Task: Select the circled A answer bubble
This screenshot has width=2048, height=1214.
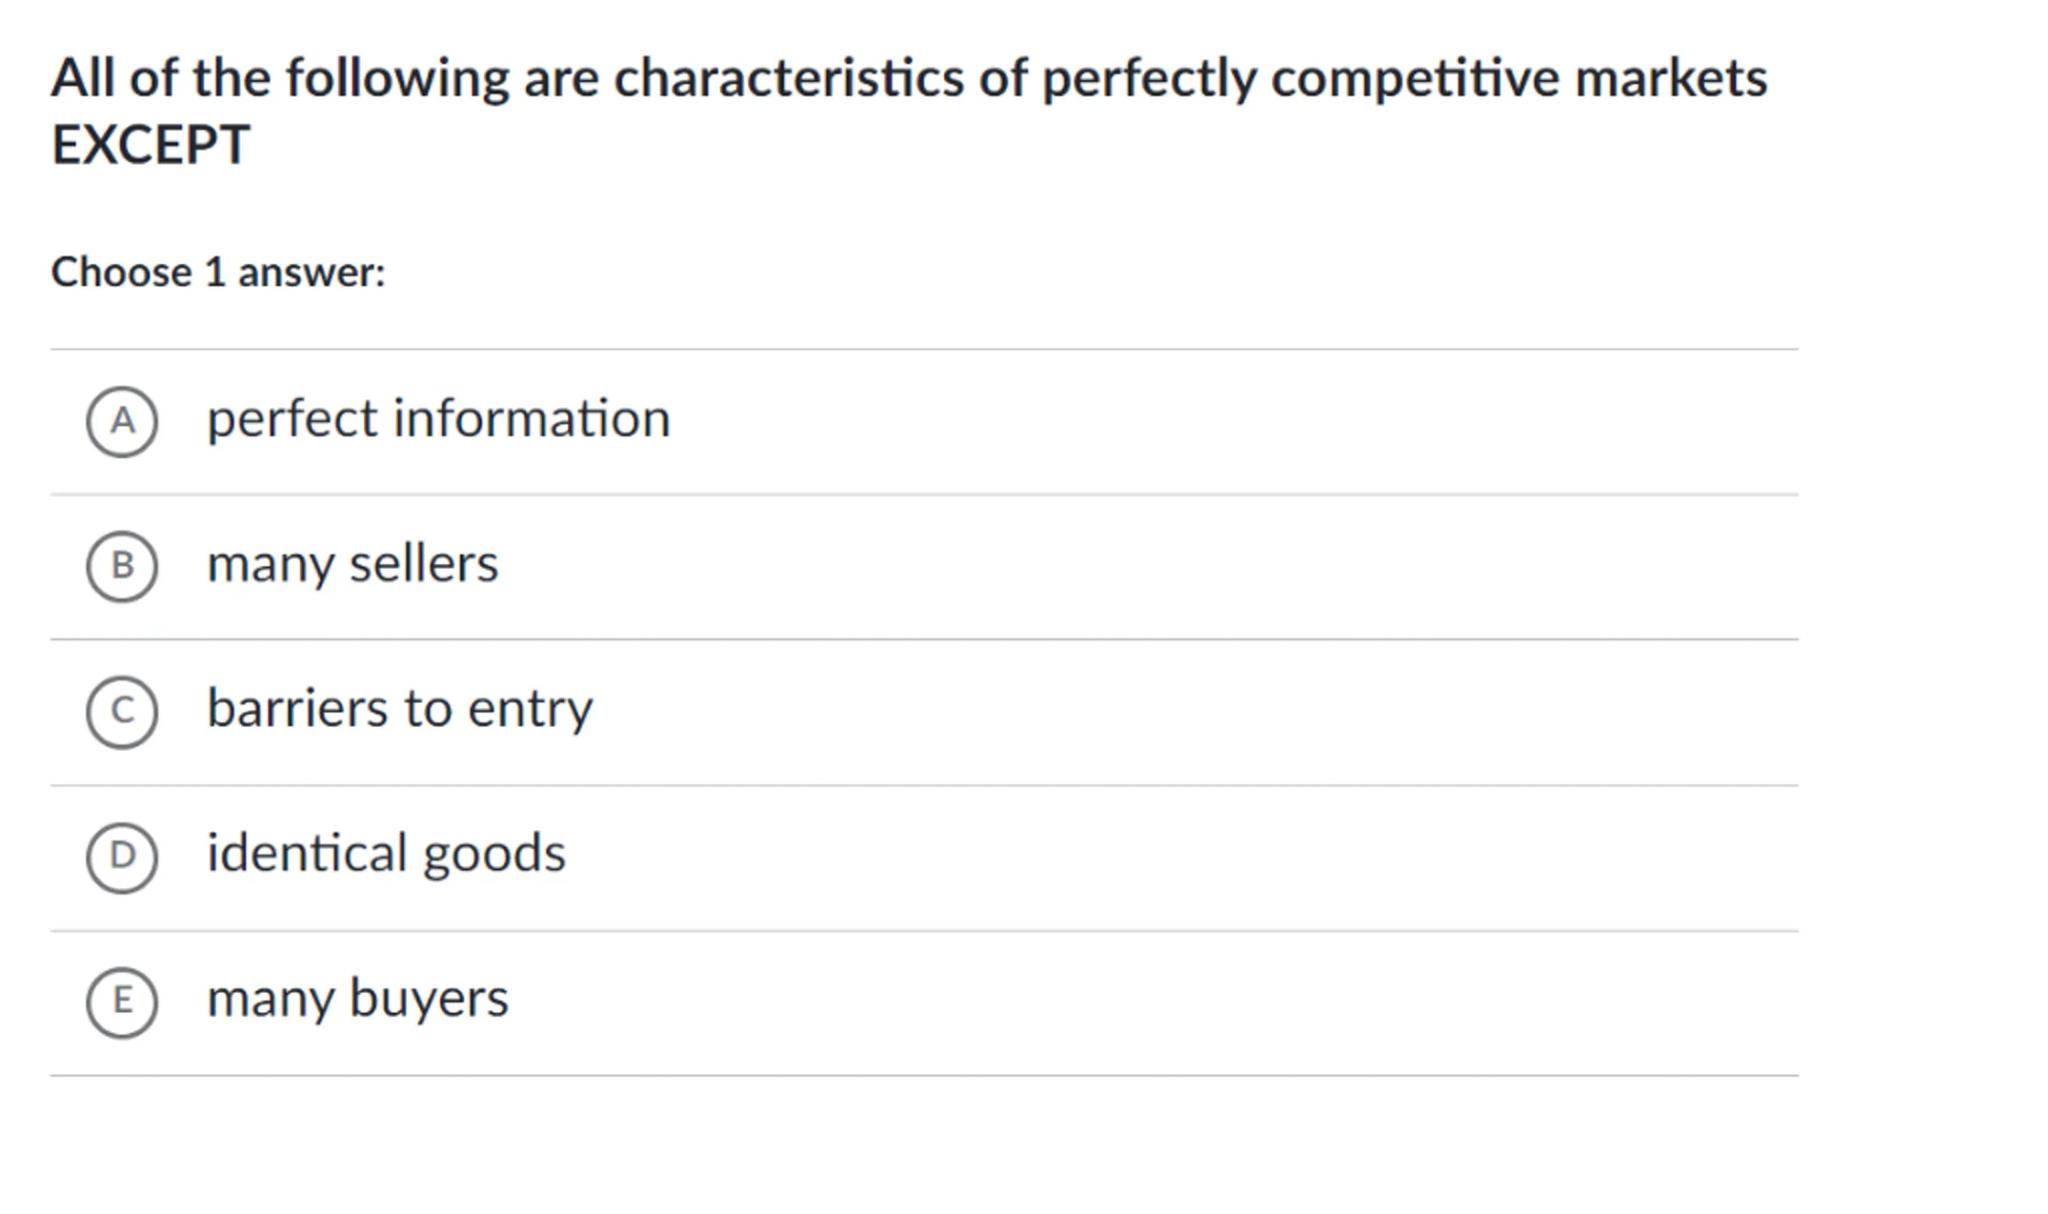Action: (122, 422)
